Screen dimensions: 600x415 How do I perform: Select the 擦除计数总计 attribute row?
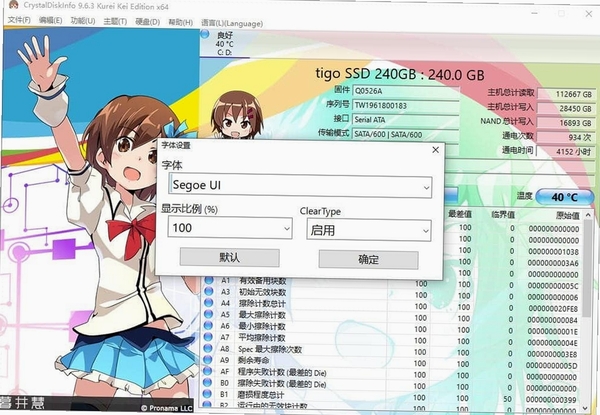point(392,305)
